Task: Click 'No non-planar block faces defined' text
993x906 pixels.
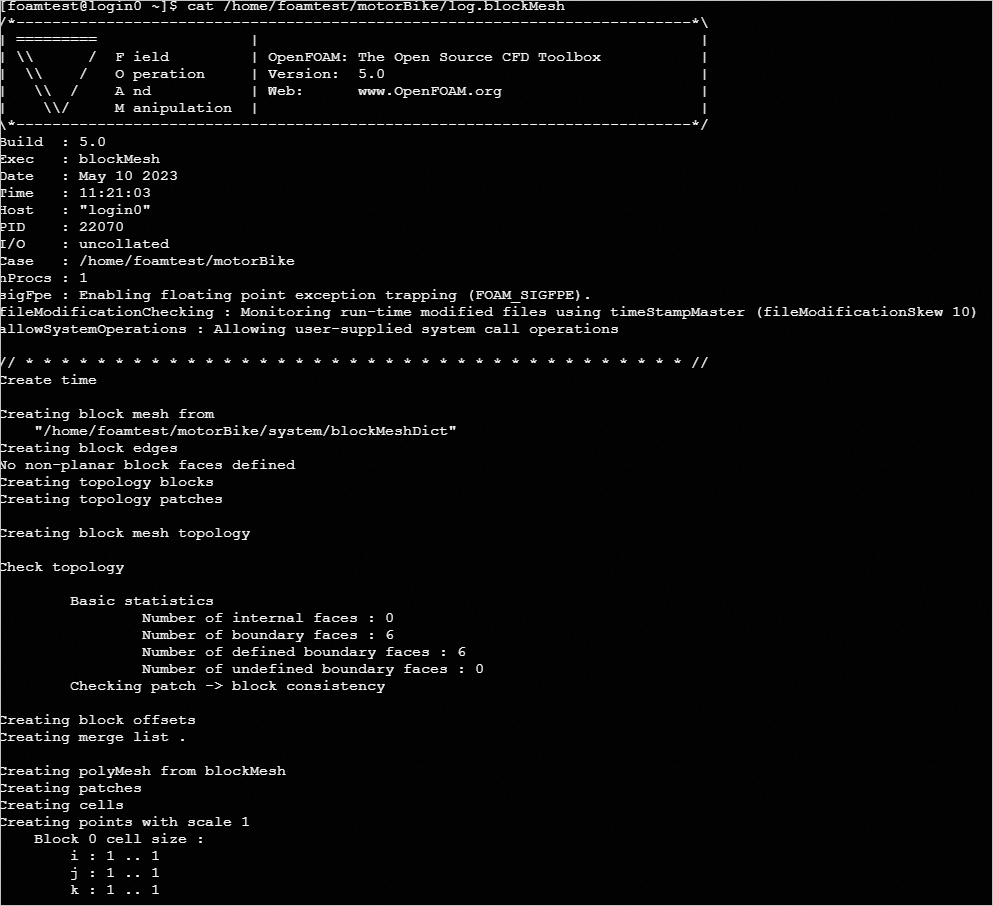Action: point(148,465)
